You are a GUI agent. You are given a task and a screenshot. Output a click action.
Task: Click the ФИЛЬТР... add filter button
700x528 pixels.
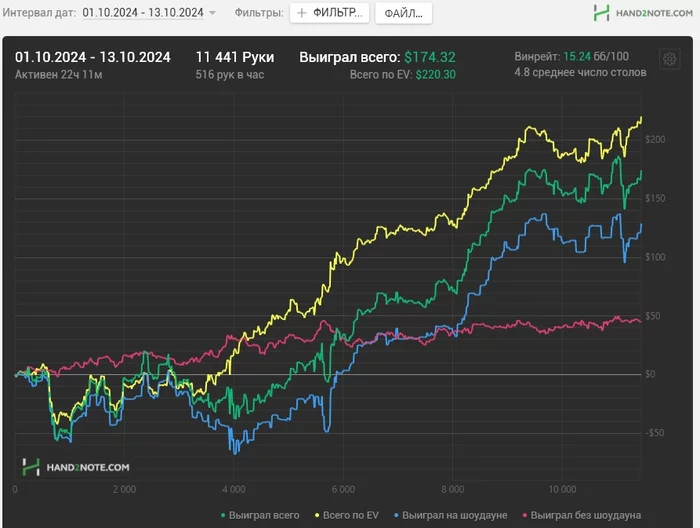coord(329,13)
